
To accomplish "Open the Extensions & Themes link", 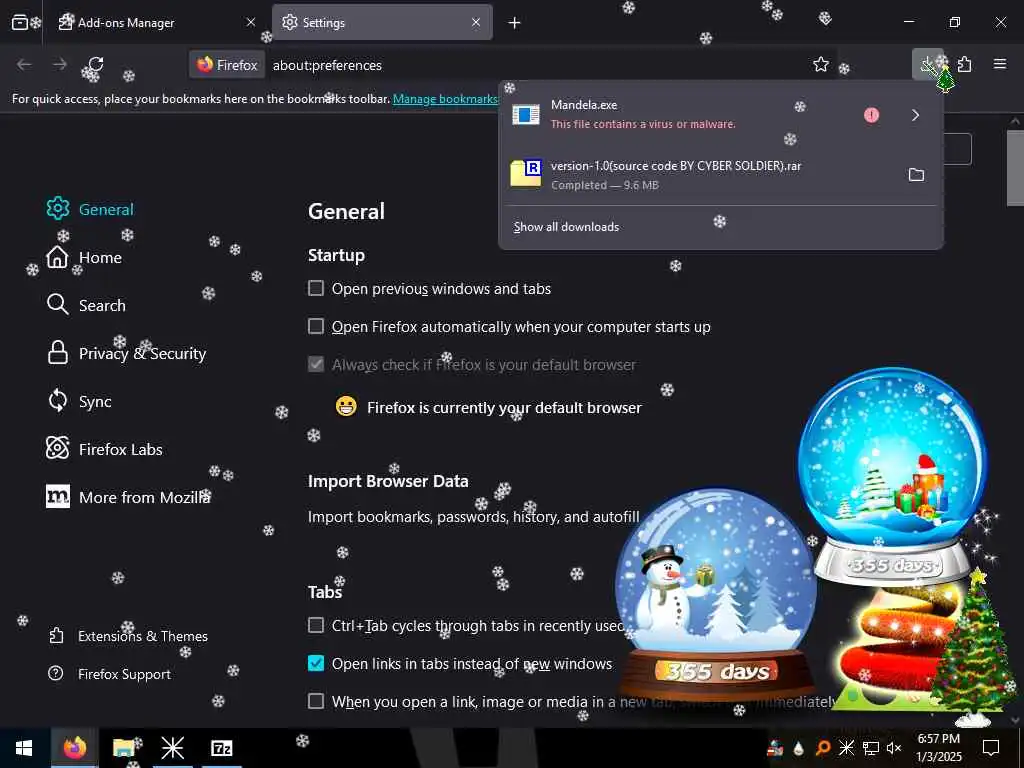I will (x=128, y=635).
